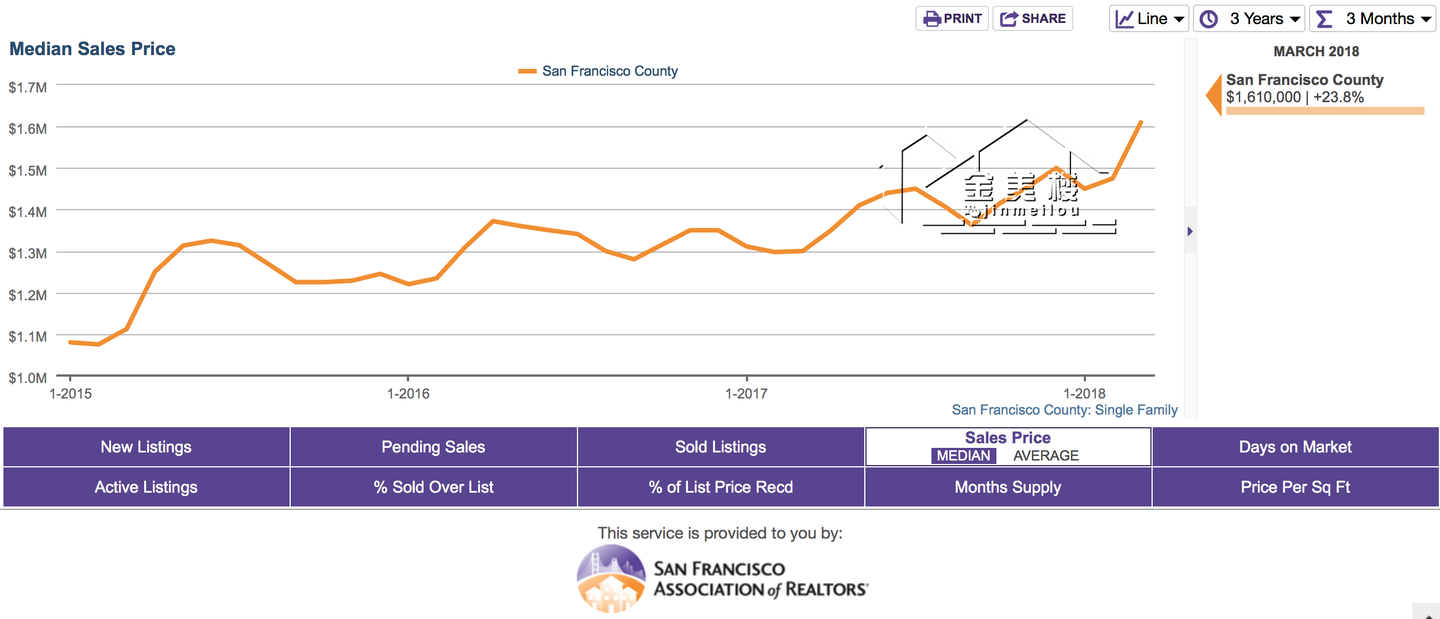The height and width of the screenshot is (619, 1440).
Task: Click the sigma rolling-average icon
Action: tap(1325, 19)
